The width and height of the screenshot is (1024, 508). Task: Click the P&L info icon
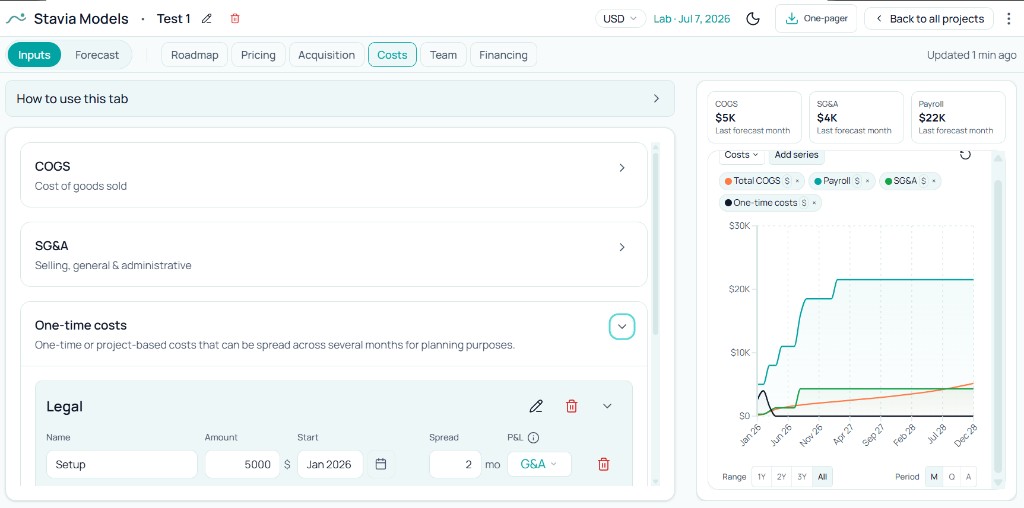[534, 437]
